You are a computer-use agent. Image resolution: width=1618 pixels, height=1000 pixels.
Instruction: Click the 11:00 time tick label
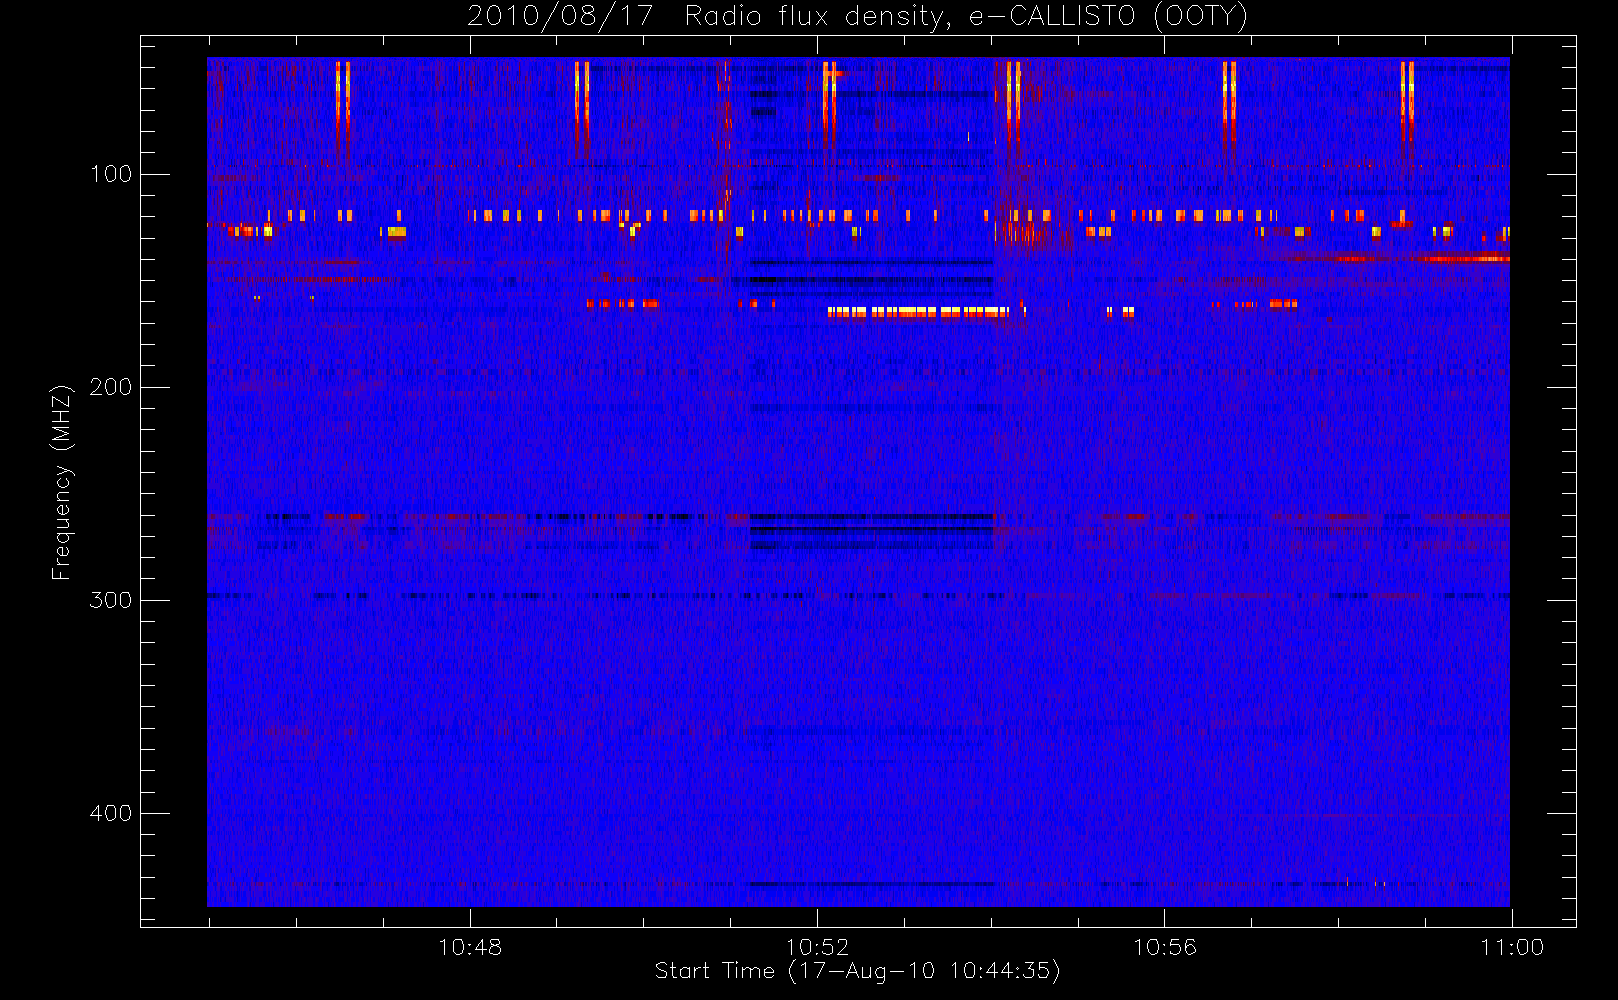(x=1512, y=947)
